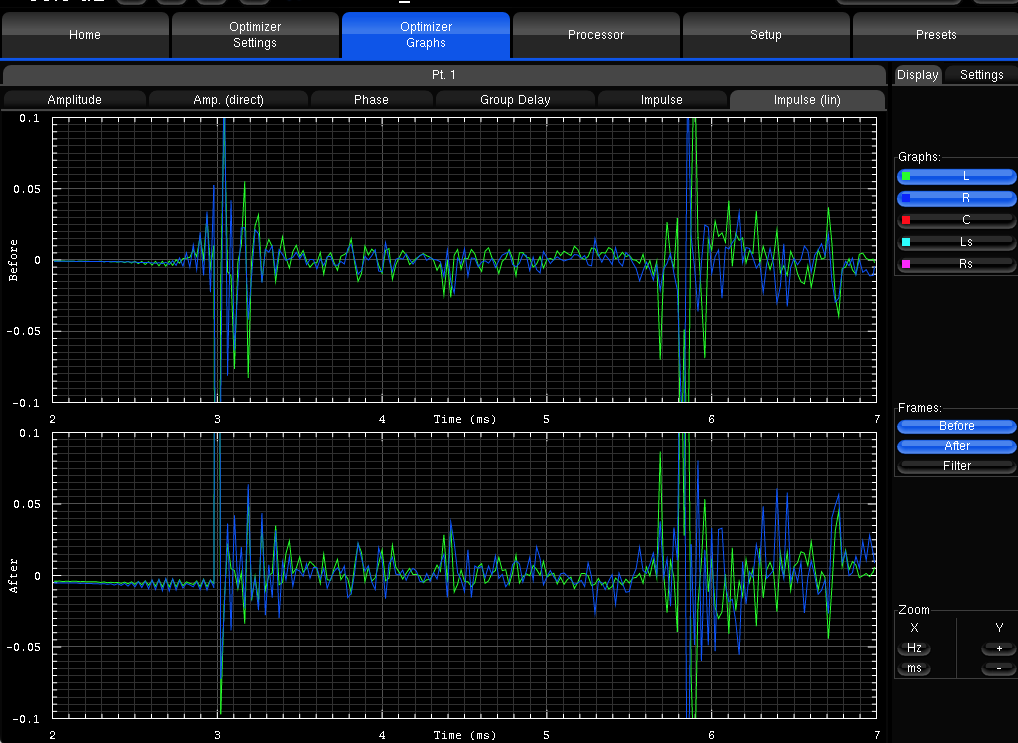
Task: Show the Filter frame
Action: (x=957, y=466)
